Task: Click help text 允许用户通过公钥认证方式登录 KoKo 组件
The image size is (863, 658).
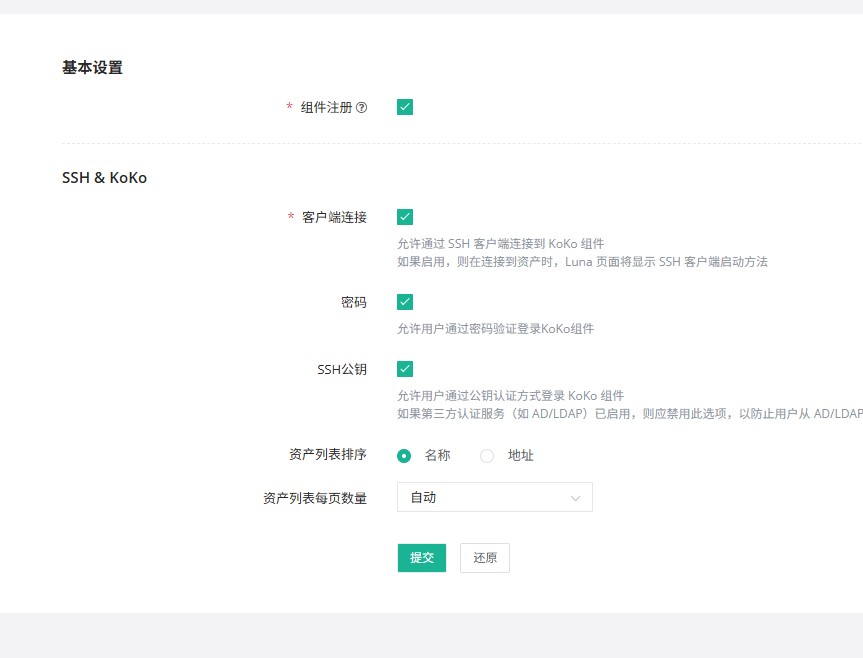Action: click(x=511, y=396)
